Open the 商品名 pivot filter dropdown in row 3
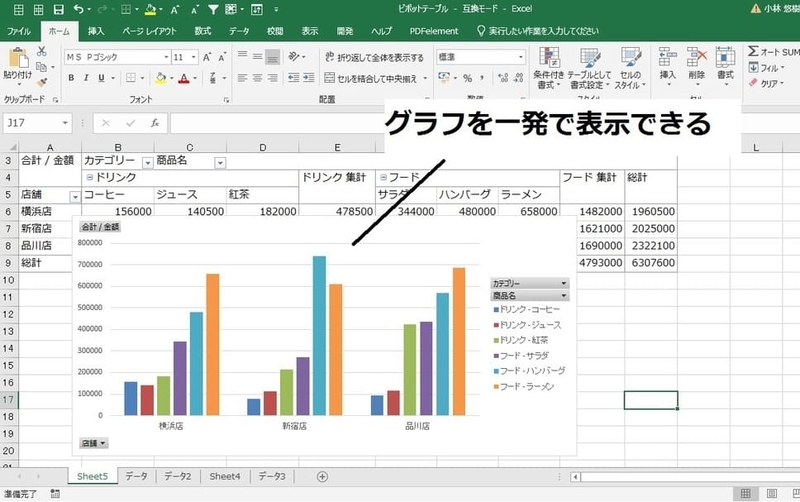 pyautogui.click(x=220, y=163)
